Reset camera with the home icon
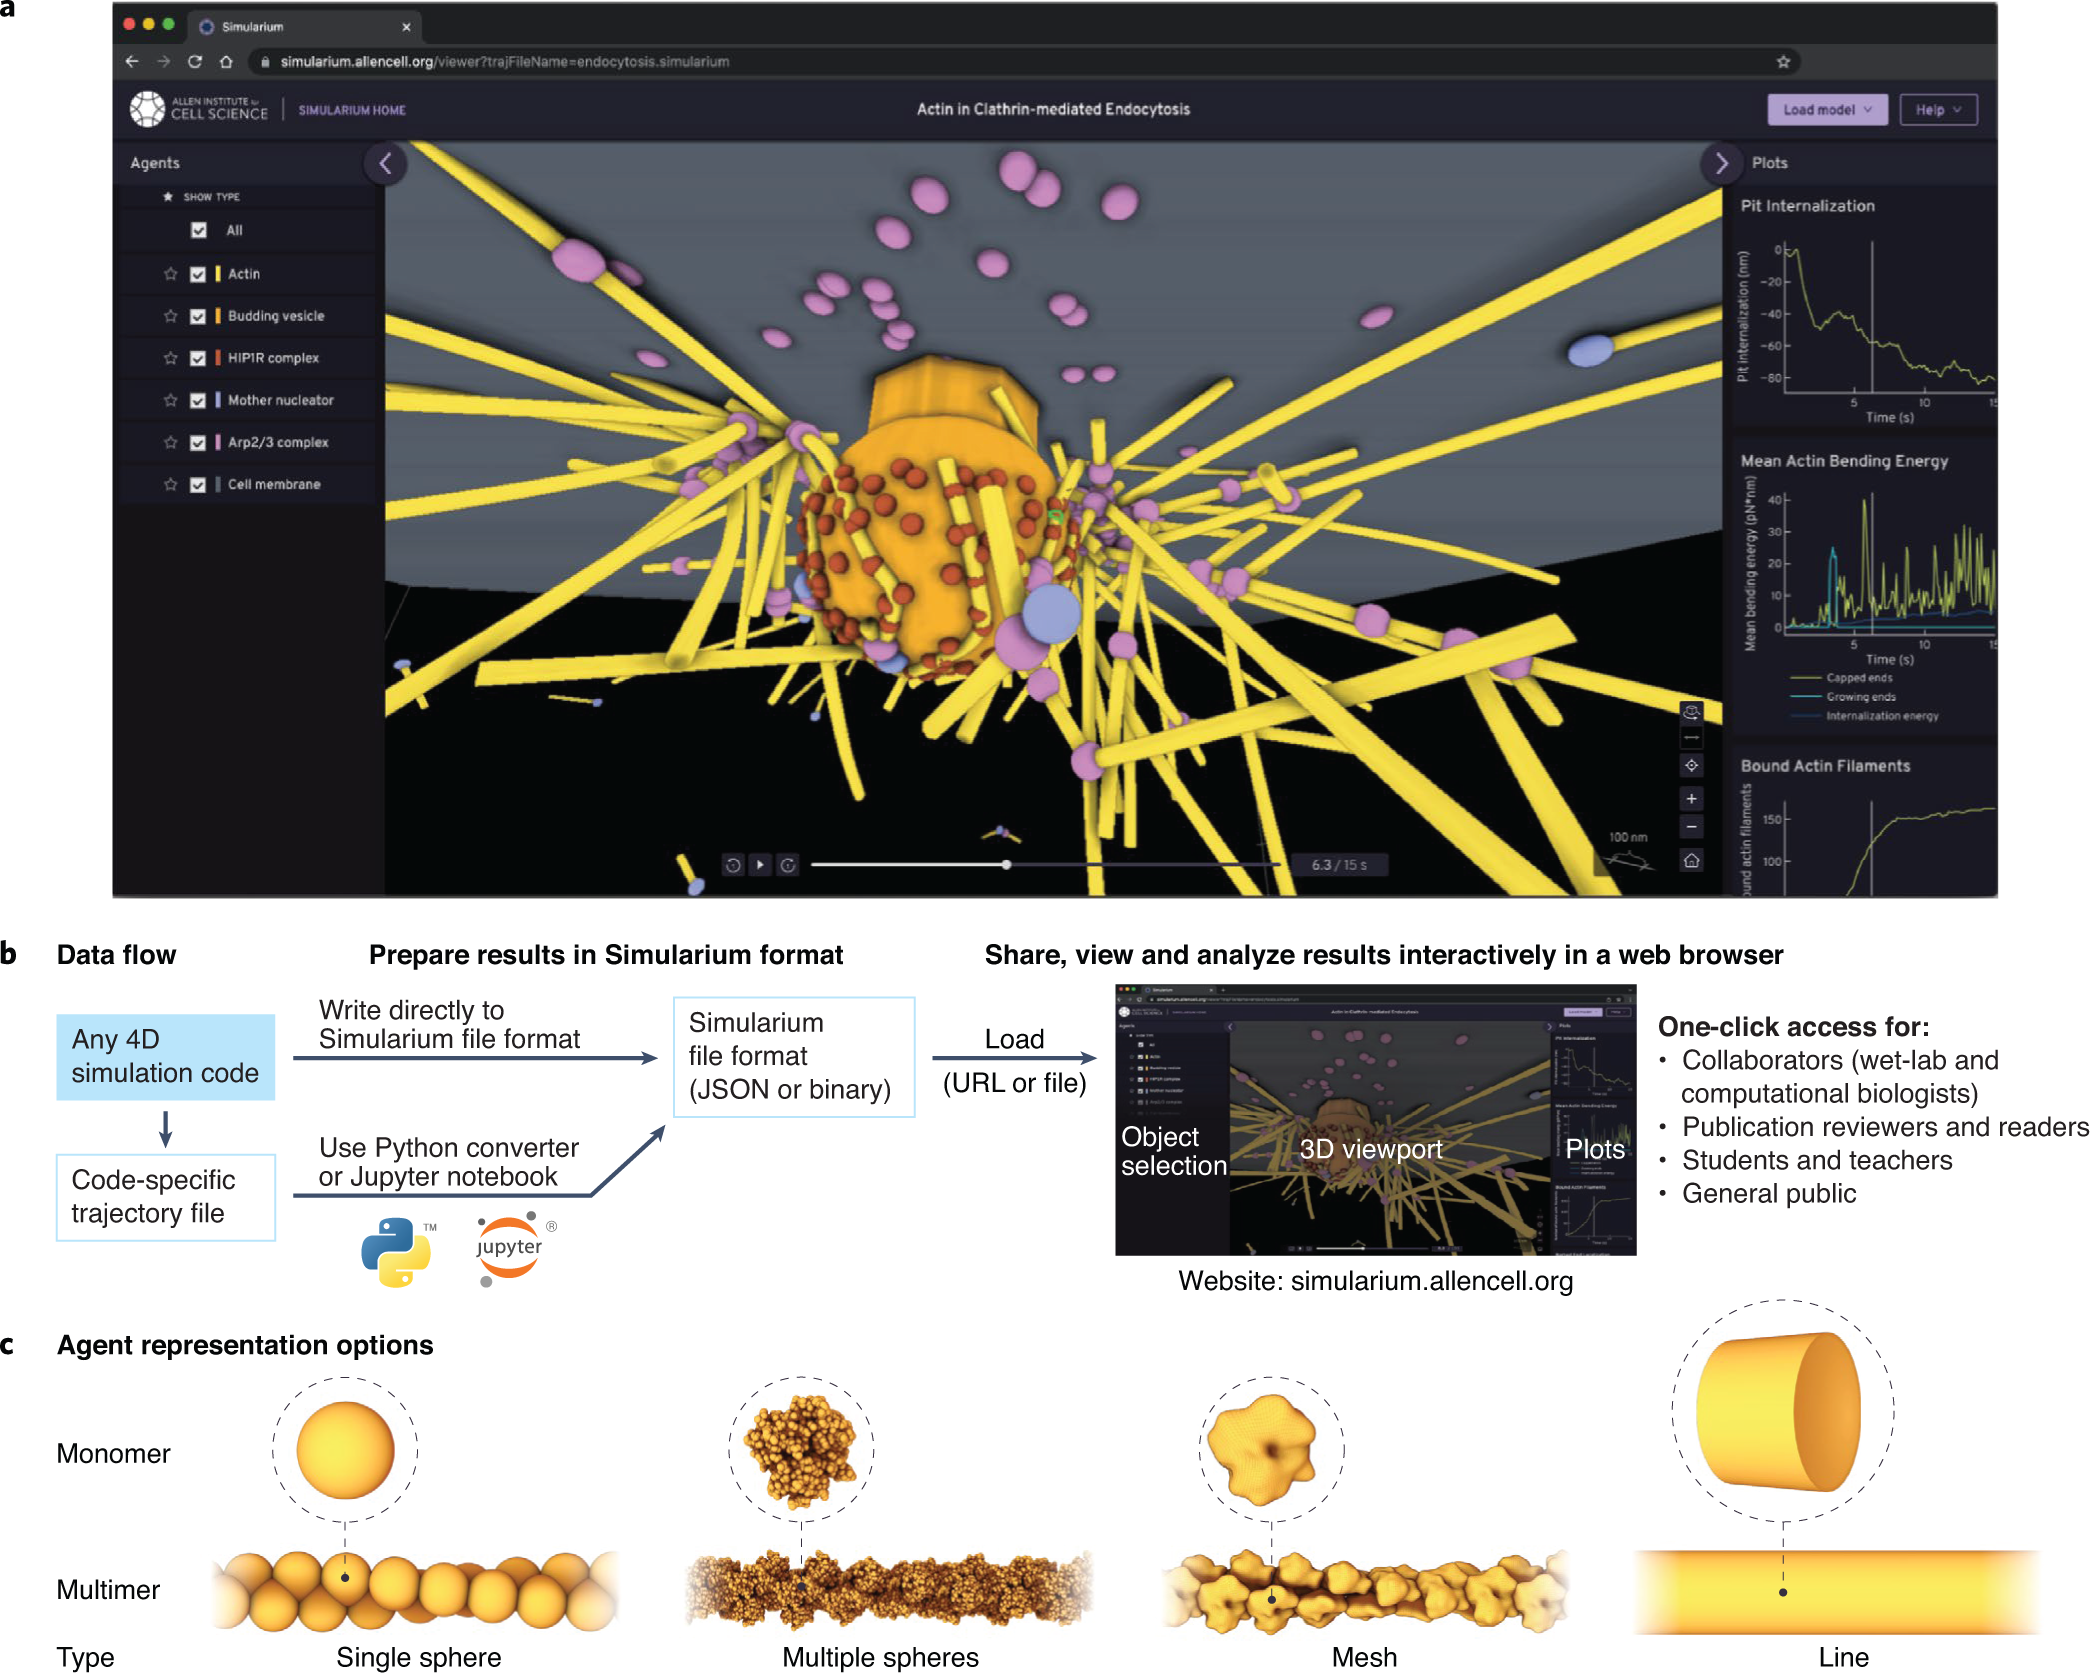The image size is (2090, 1673). (1691, 860)
